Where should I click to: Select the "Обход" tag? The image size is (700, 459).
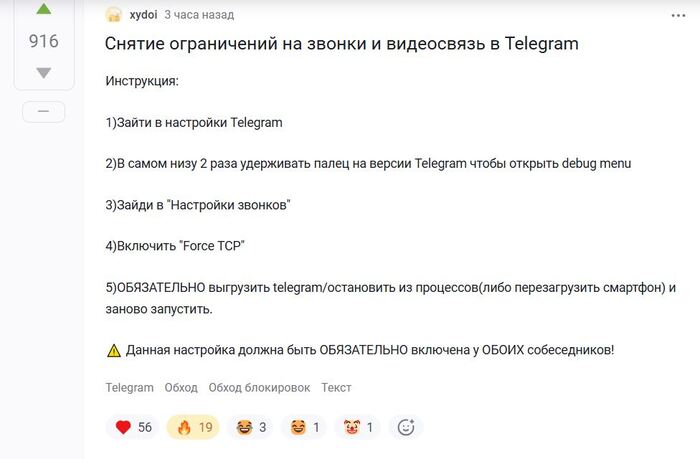[x=181, y=387]
